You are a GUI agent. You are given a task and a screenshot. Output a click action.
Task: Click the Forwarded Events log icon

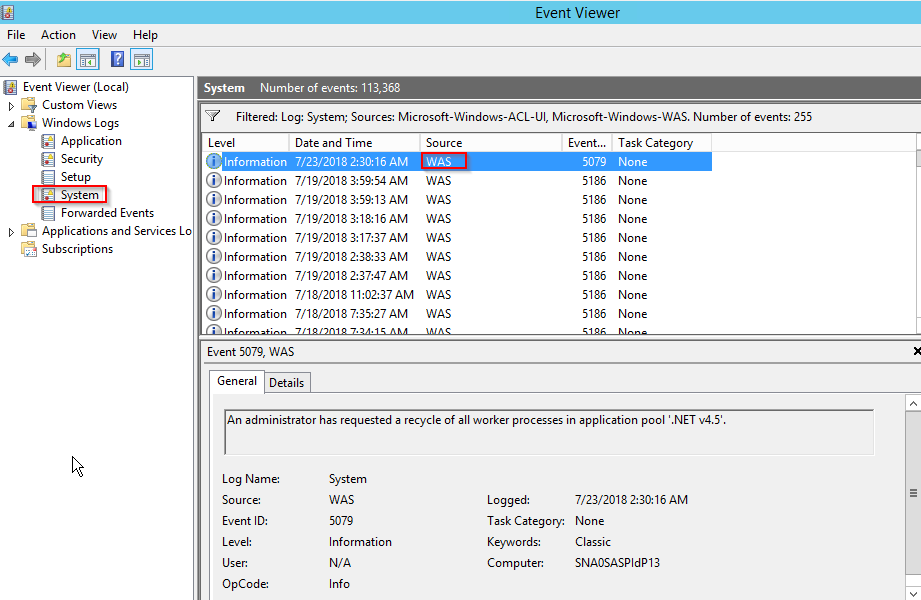tap(48, 213)
